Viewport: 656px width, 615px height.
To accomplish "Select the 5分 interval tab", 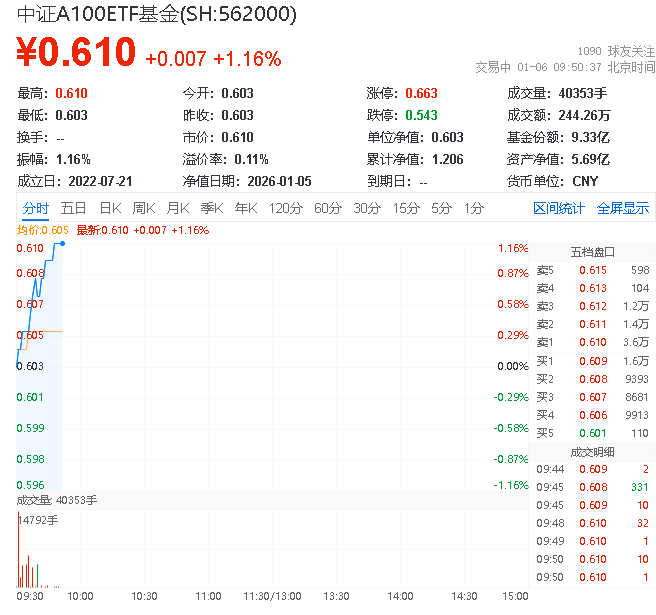I will 441,208.
